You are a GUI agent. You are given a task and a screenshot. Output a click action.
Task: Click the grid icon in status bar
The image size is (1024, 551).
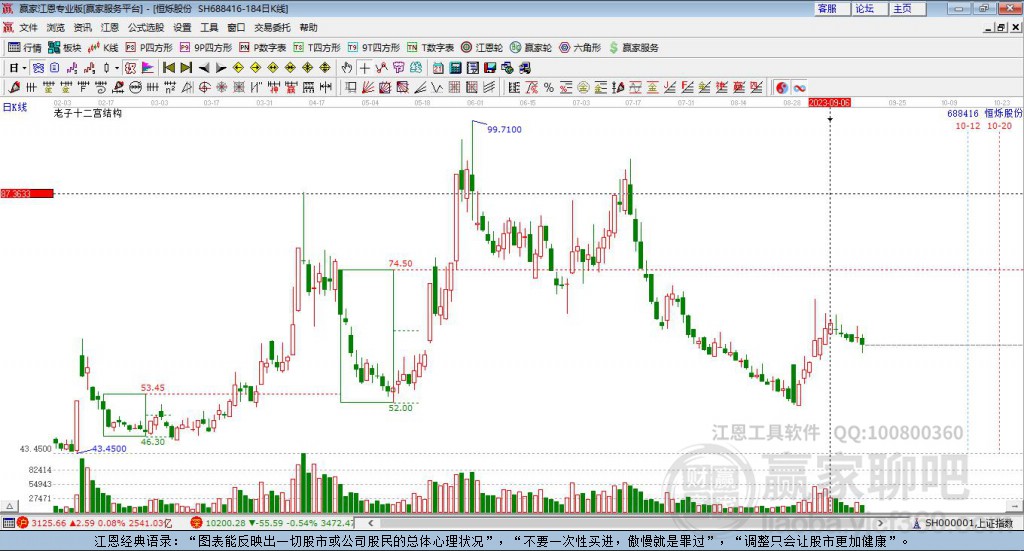click(x=8, y=523)
